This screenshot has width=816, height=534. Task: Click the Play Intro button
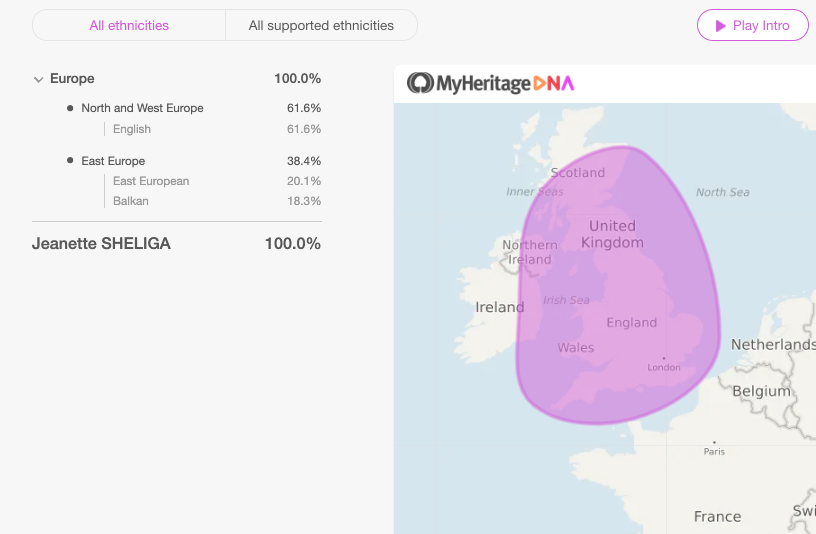pos(753,26)
